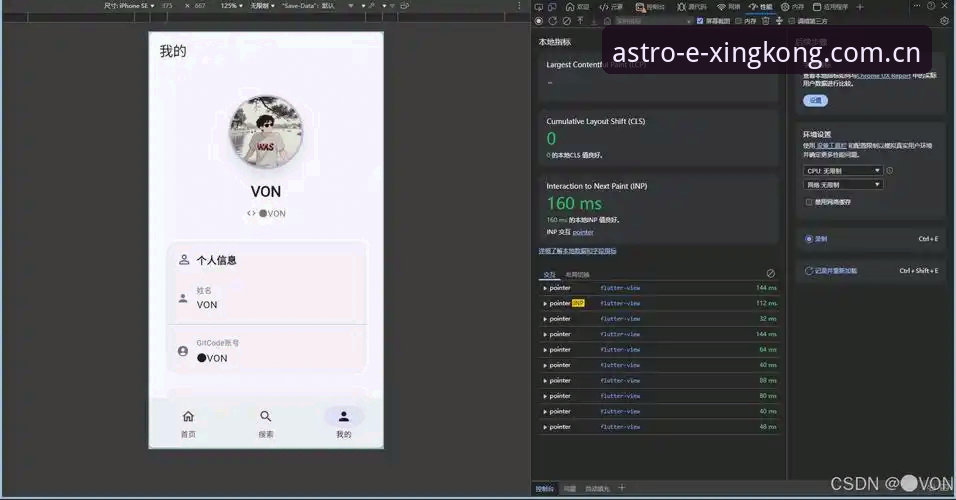Clear the interactions log list
The height and width of the screenshot is (500, 956).
tap(771, 273)
